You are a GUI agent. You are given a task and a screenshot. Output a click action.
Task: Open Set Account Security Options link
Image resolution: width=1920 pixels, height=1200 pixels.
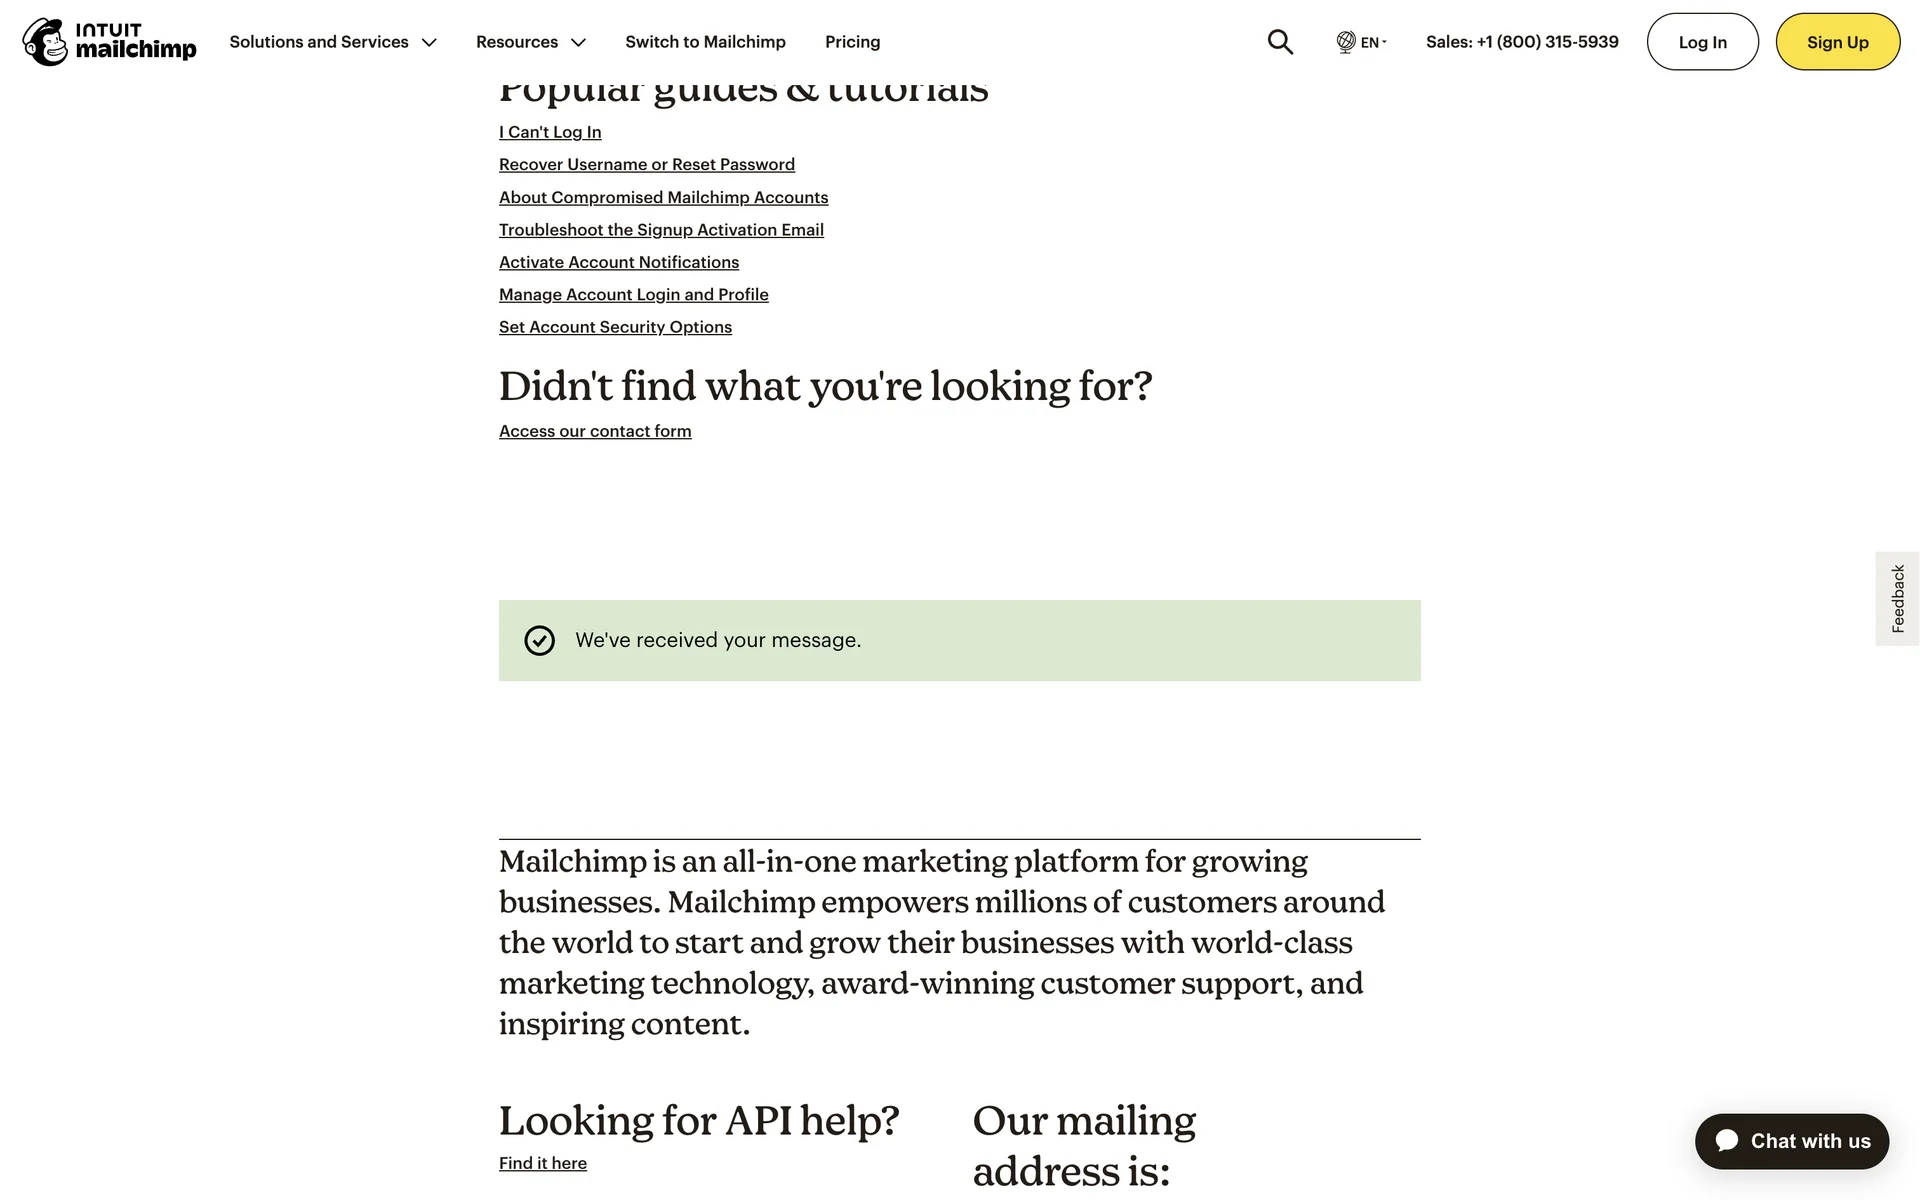point(615,327)
